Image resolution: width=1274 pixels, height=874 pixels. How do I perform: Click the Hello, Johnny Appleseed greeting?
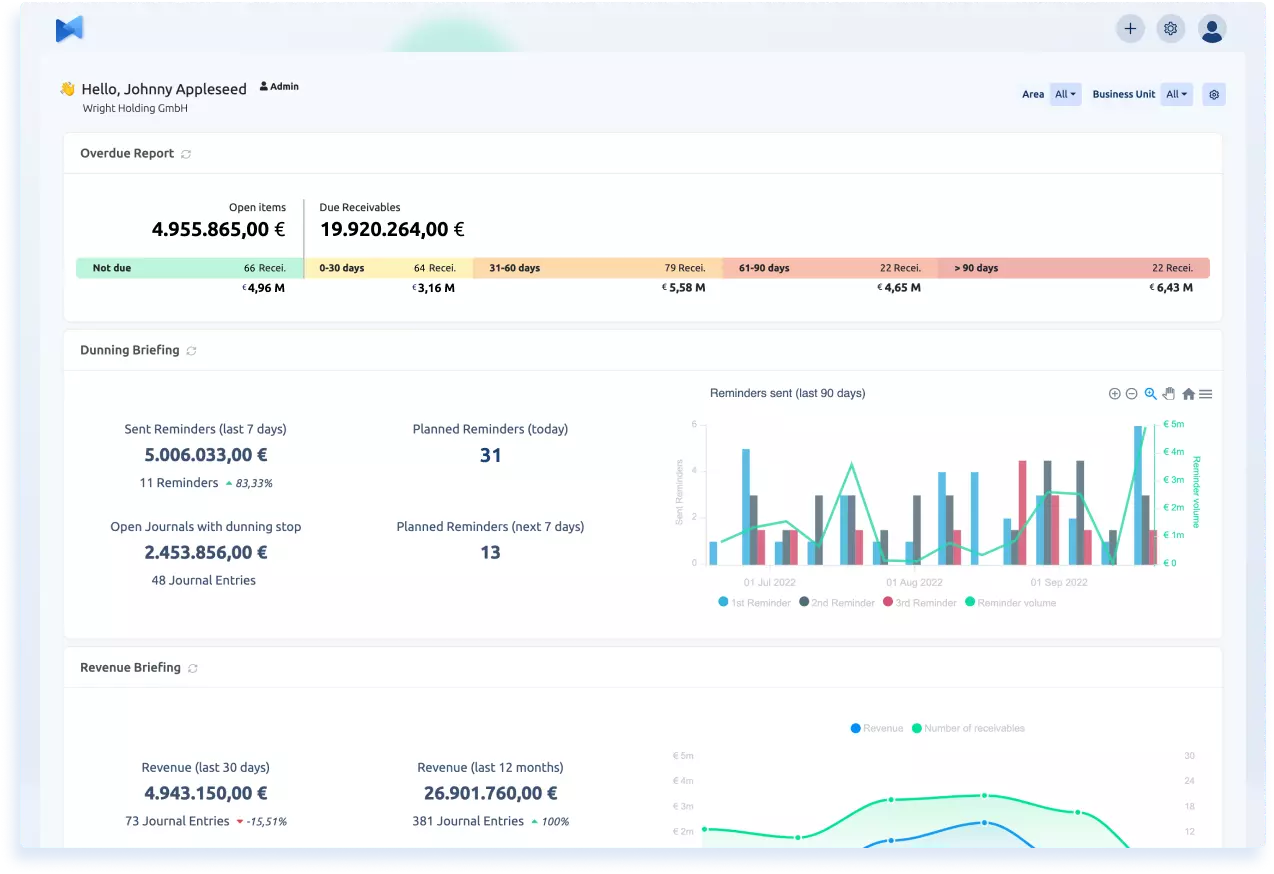(x=164, y=89)
